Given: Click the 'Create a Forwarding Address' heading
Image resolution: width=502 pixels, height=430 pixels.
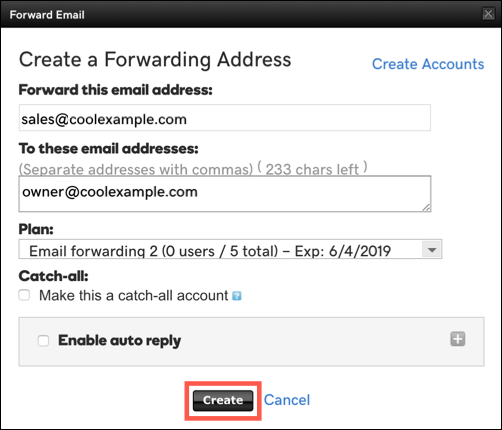Looking at the screenshot, I should coord(155,60).
